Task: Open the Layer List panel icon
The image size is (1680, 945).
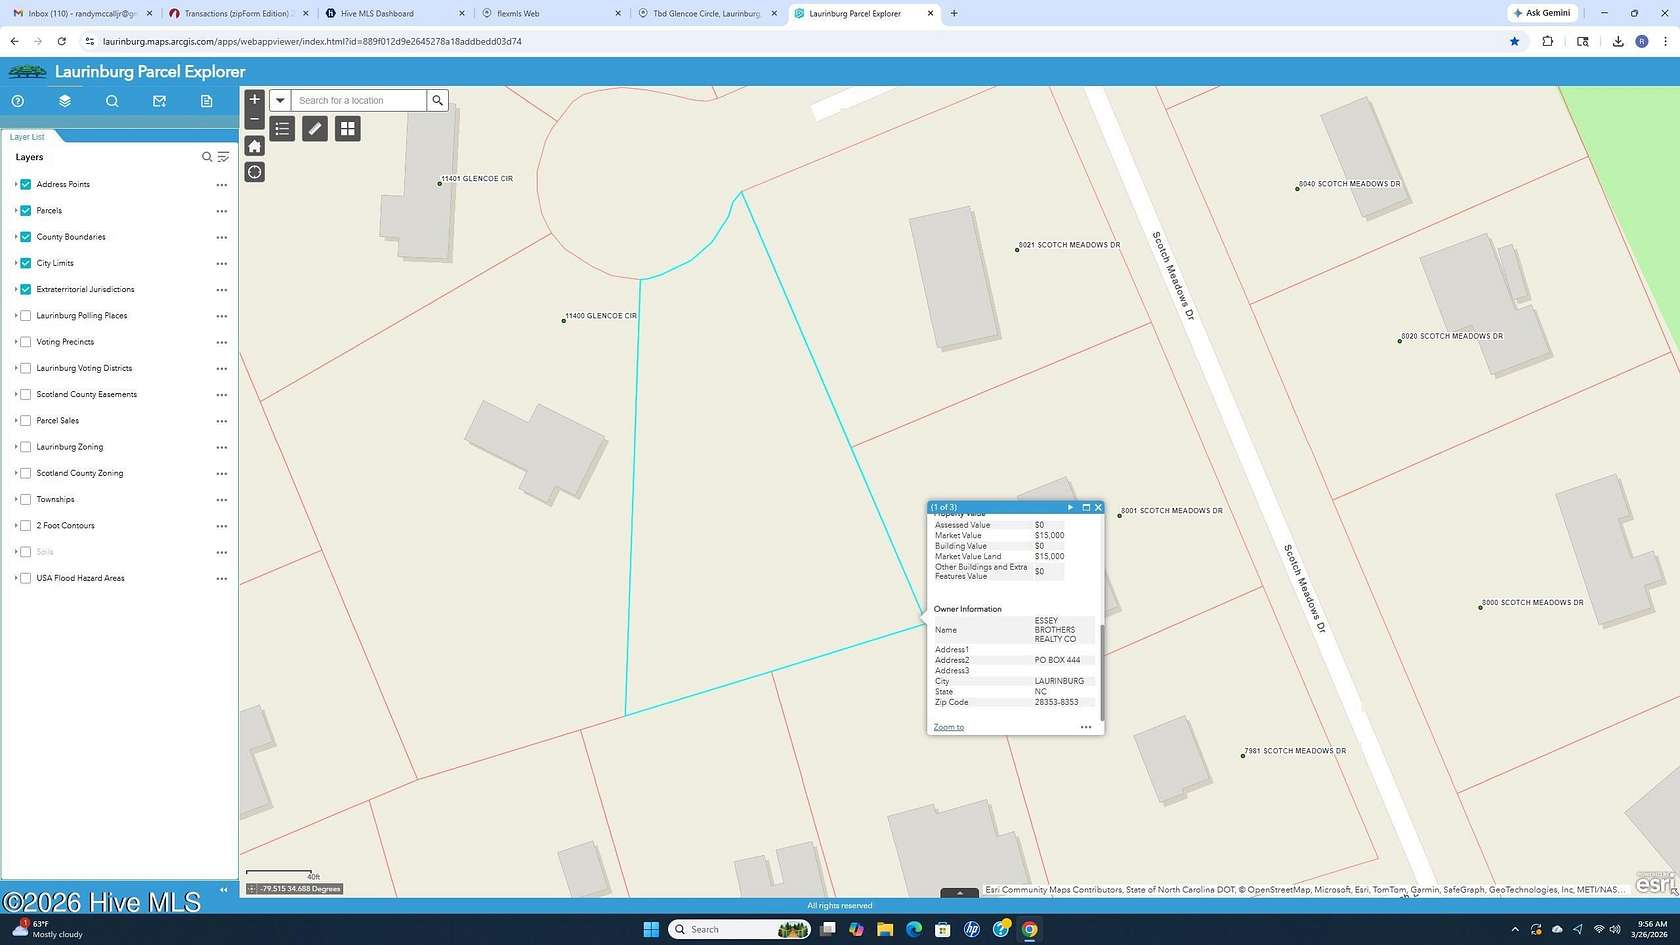Action: pyautogui.click(x=64, y=101)
